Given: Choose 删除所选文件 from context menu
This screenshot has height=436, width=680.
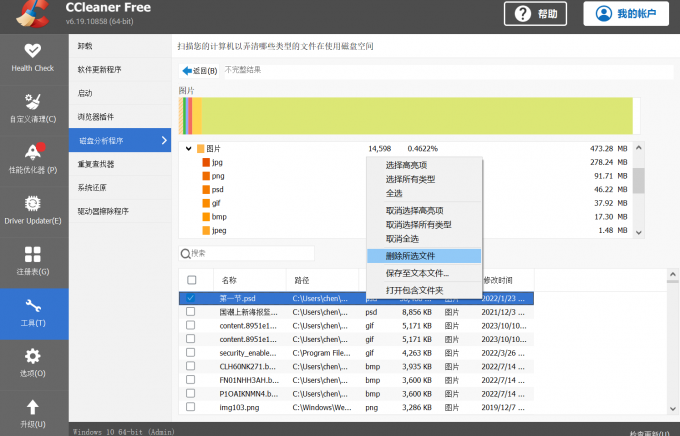Looking at the screenshot, I should 424,256.
